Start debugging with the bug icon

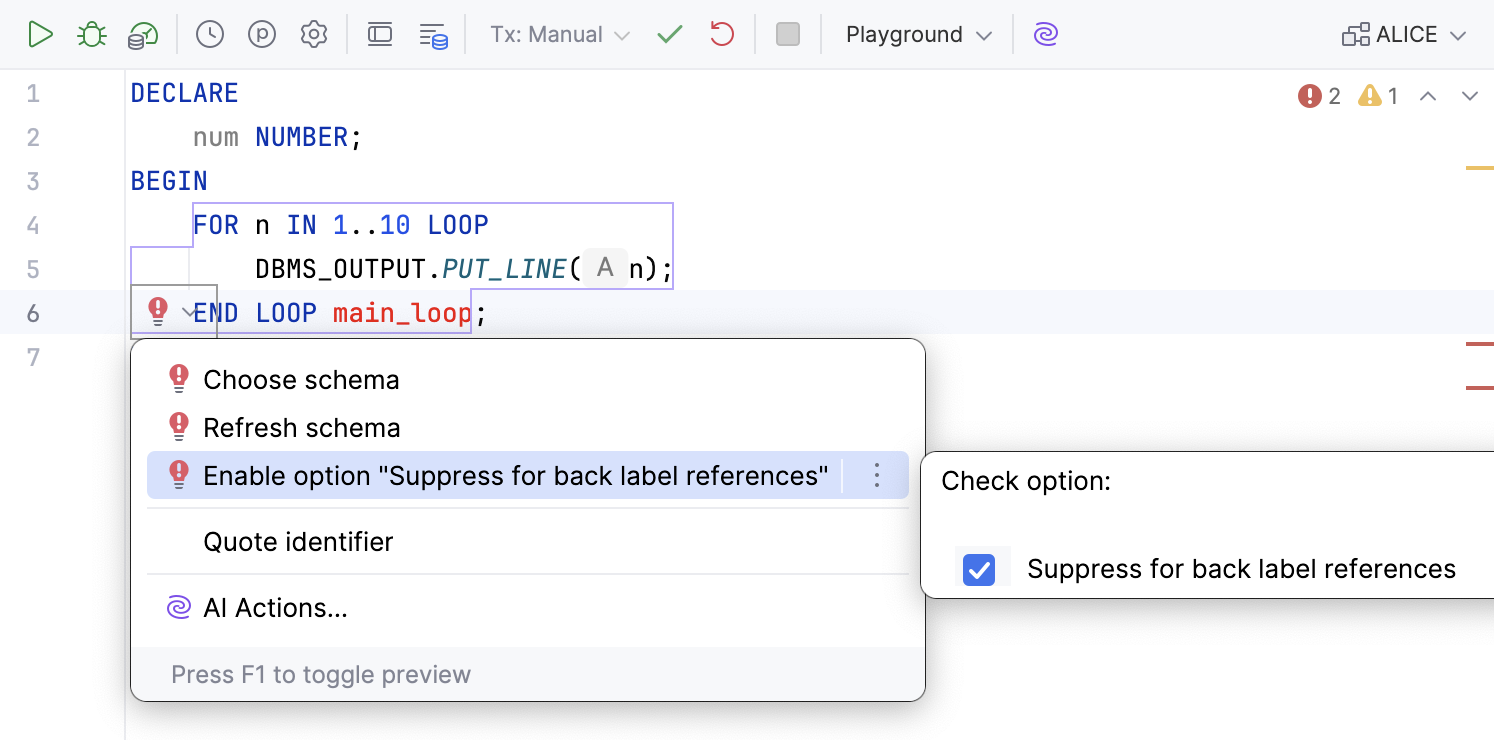pos(91,33)
